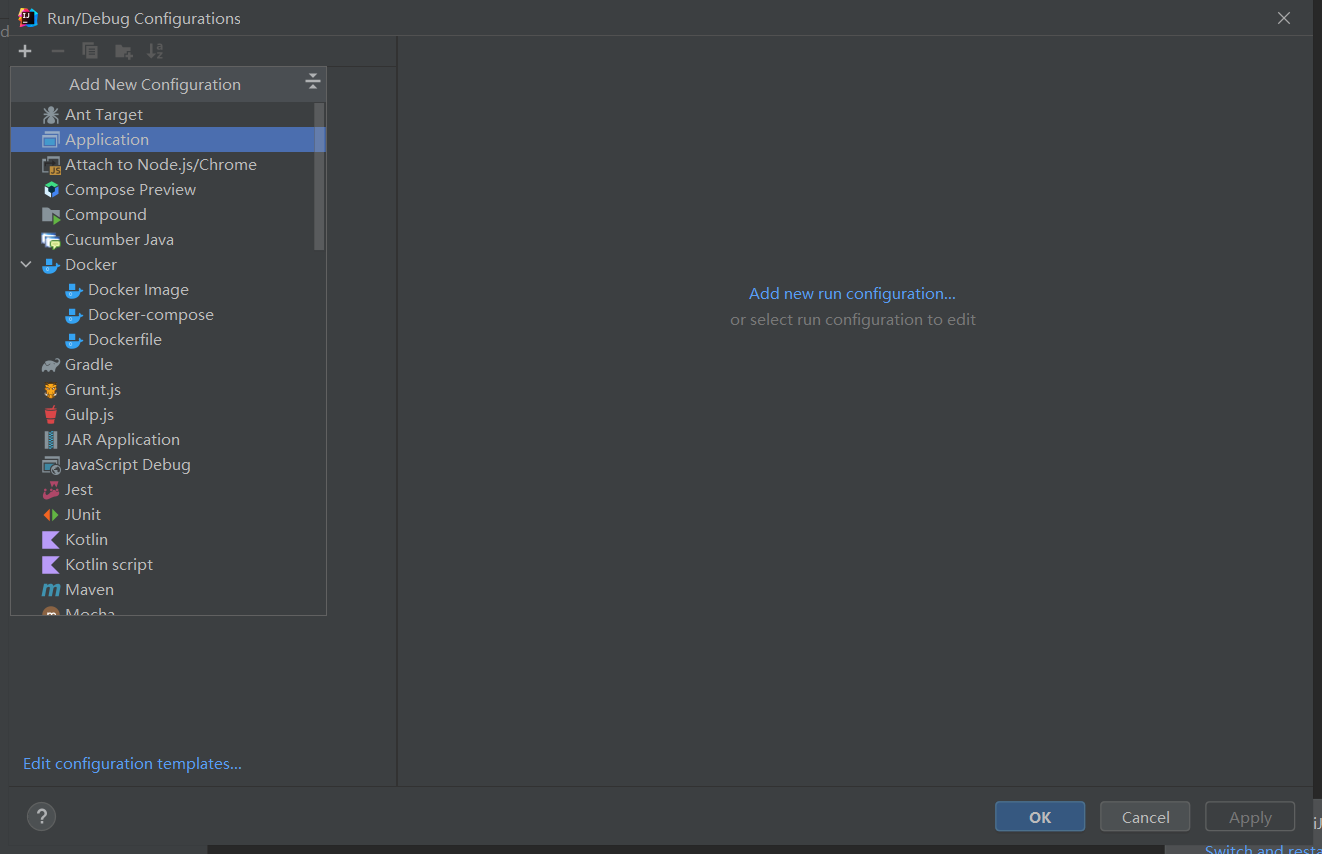Open 'Add new run configuration...' link
The height and width of the screenshot is (854, 1322).
(852, 294)
